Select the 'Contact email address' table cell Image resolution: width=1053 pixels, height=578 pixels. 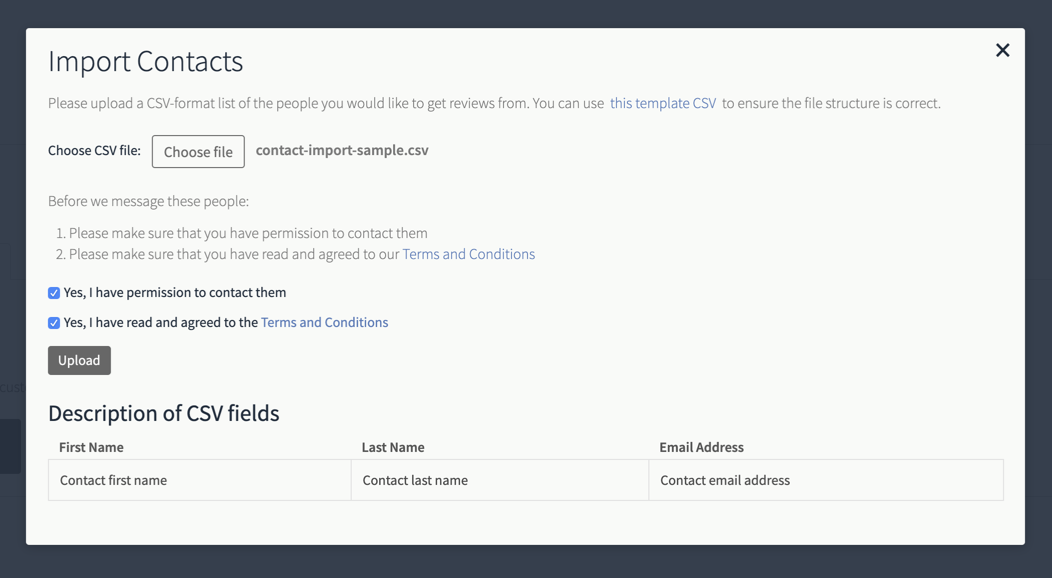click(826, 480)
